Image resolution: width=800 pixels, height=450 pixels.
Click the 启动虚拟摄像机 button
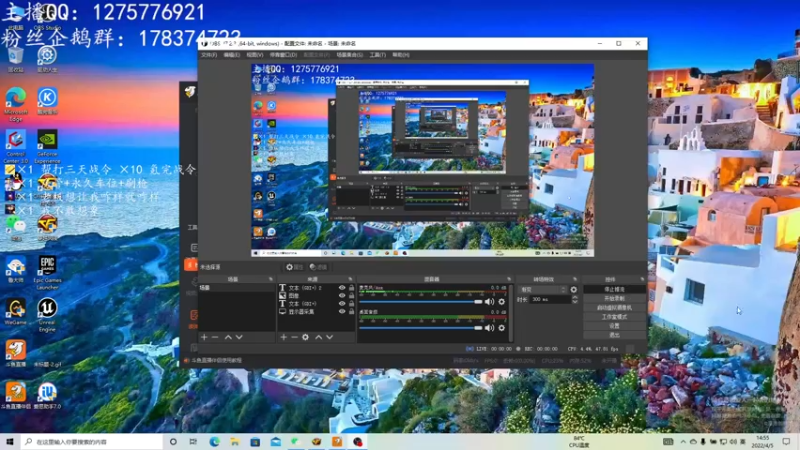tap(614, 308)
